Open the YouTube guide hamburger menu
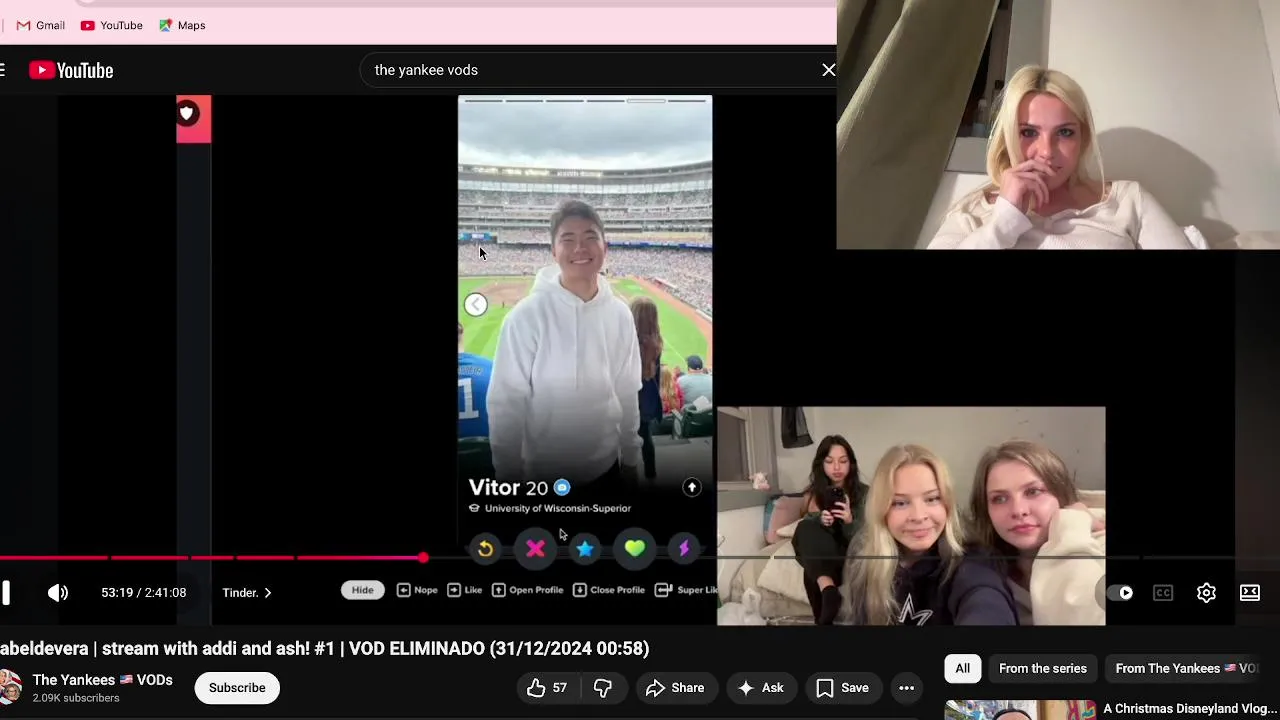Image resolution: width=1280 pixels, height=720 pixels. click(3, 70)
